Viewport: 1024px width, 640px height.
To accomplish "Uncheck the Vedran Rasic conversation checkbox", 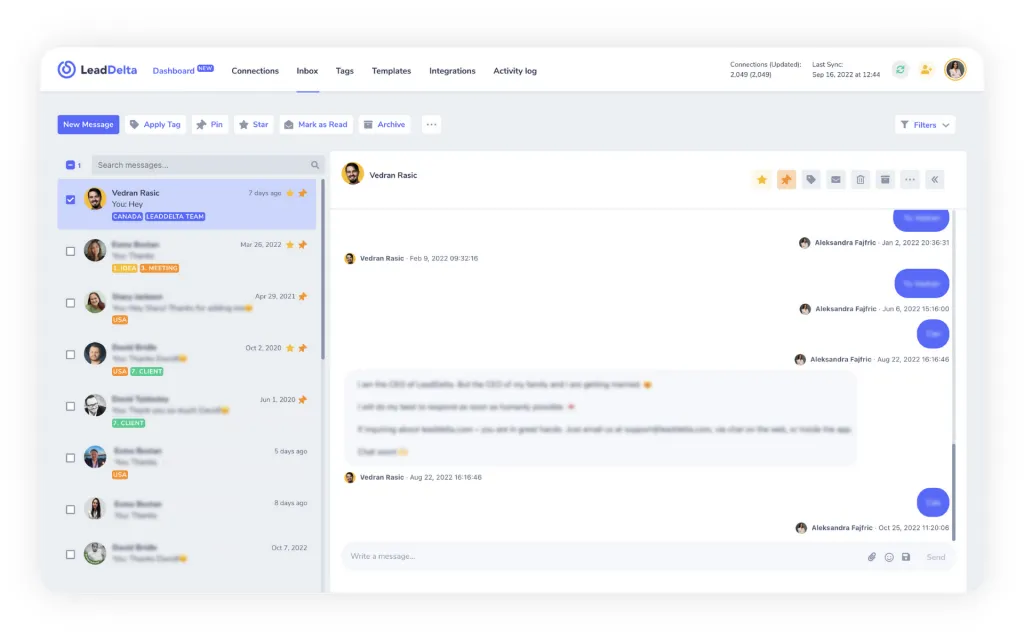I will click(x=71, y=200).
